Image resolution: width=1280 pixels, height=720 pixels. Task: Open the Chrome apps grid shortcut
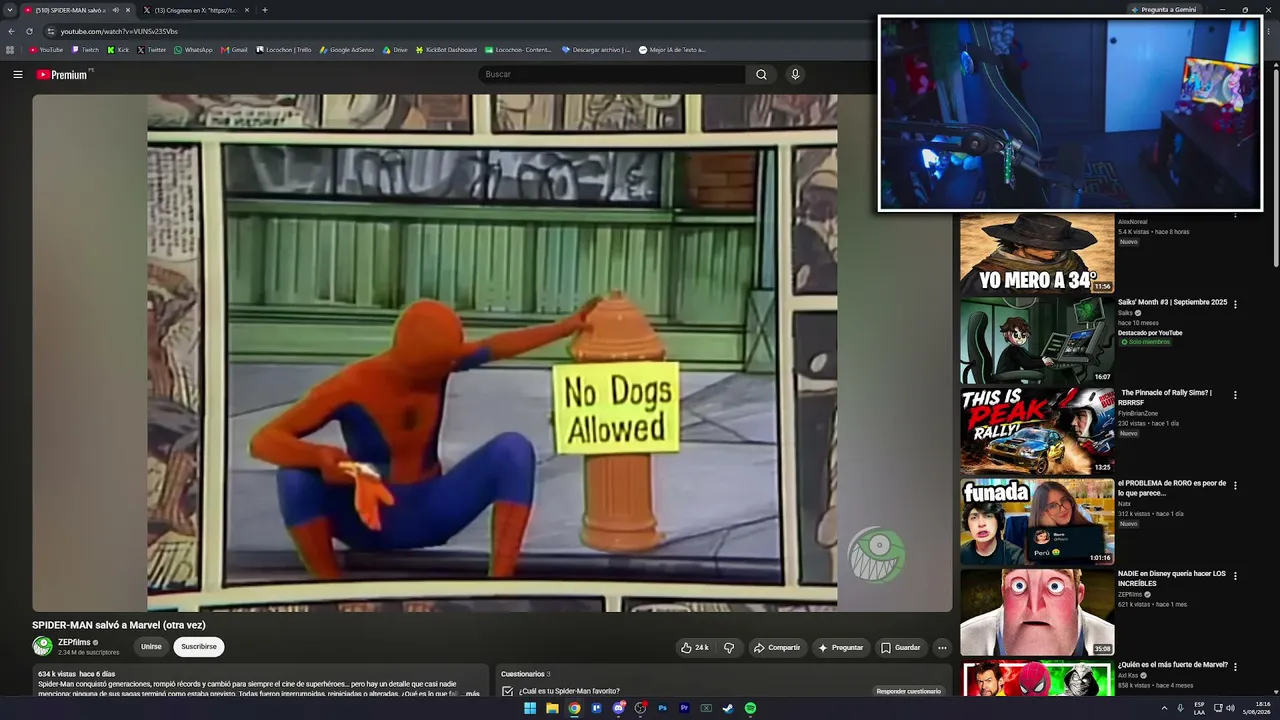pyautogui.click(x=10, y=49)
